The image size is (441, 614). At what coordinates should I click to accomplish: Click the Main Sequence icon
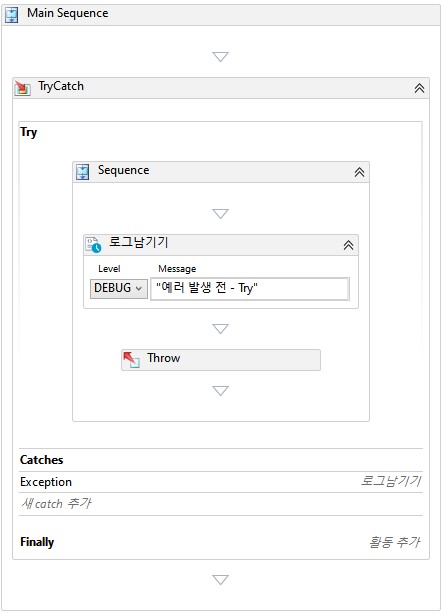12,14
